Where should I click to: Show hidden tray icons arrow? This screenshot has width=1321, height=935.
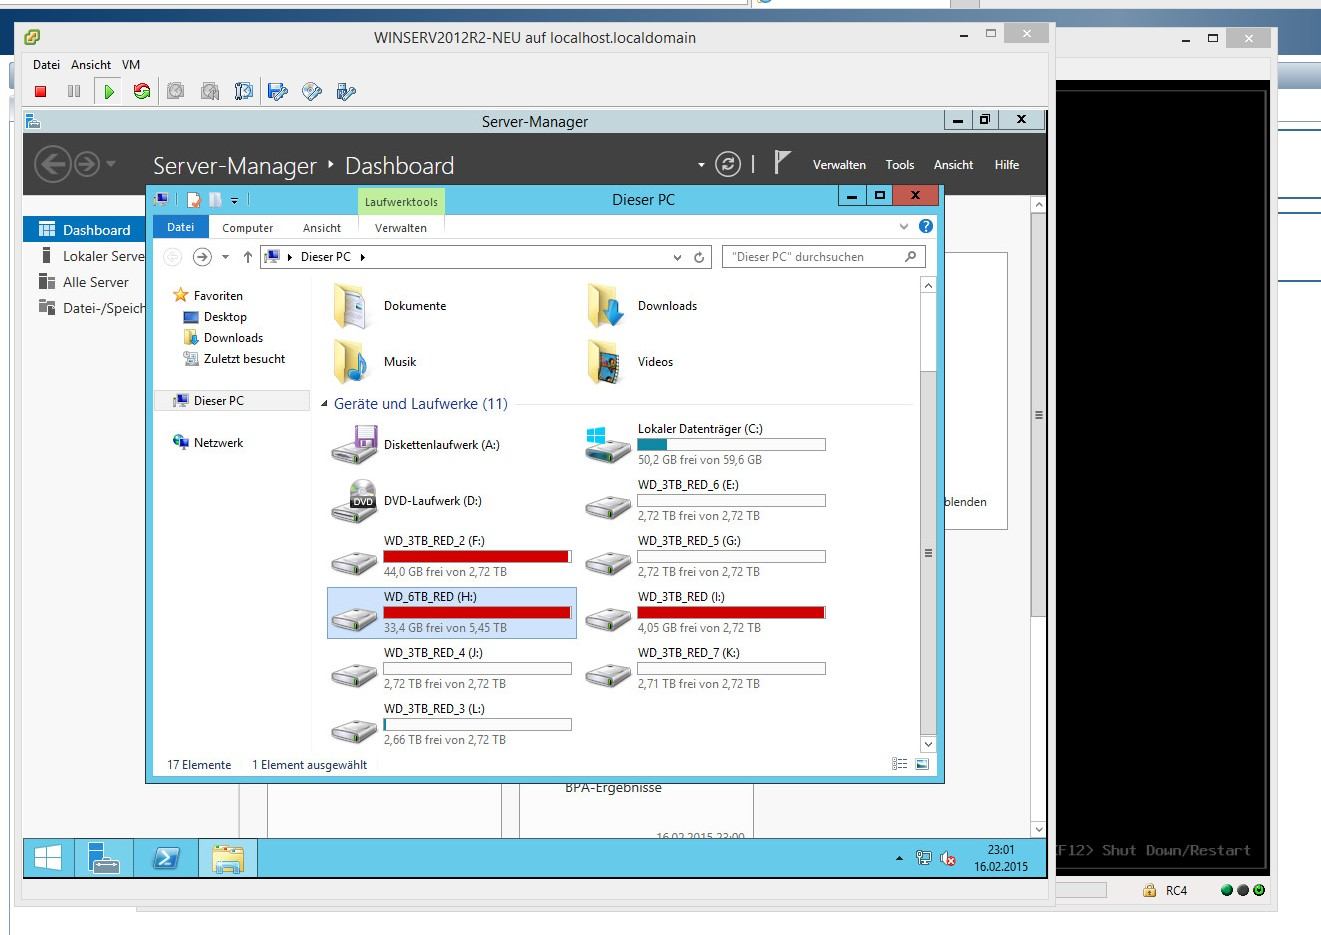(899, 859)
